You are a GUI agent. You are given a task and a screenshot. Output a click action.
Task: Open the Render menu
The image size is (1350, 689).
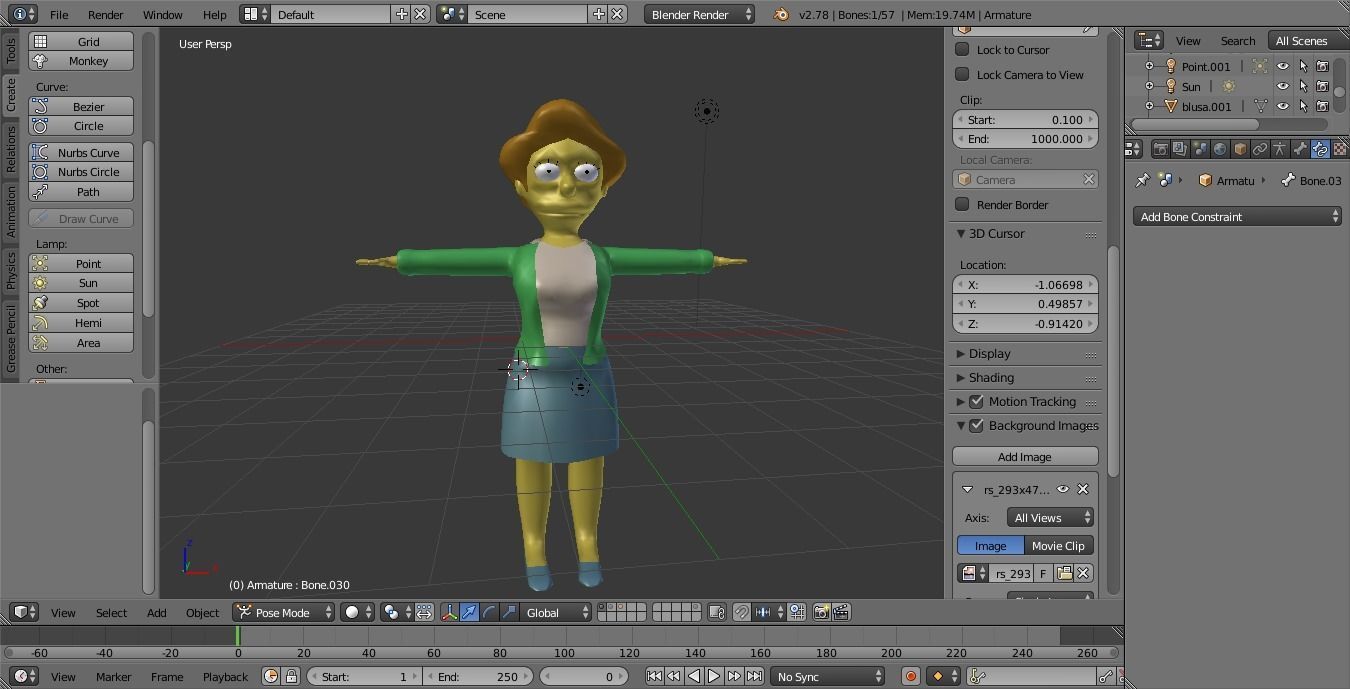click(105, 14)
